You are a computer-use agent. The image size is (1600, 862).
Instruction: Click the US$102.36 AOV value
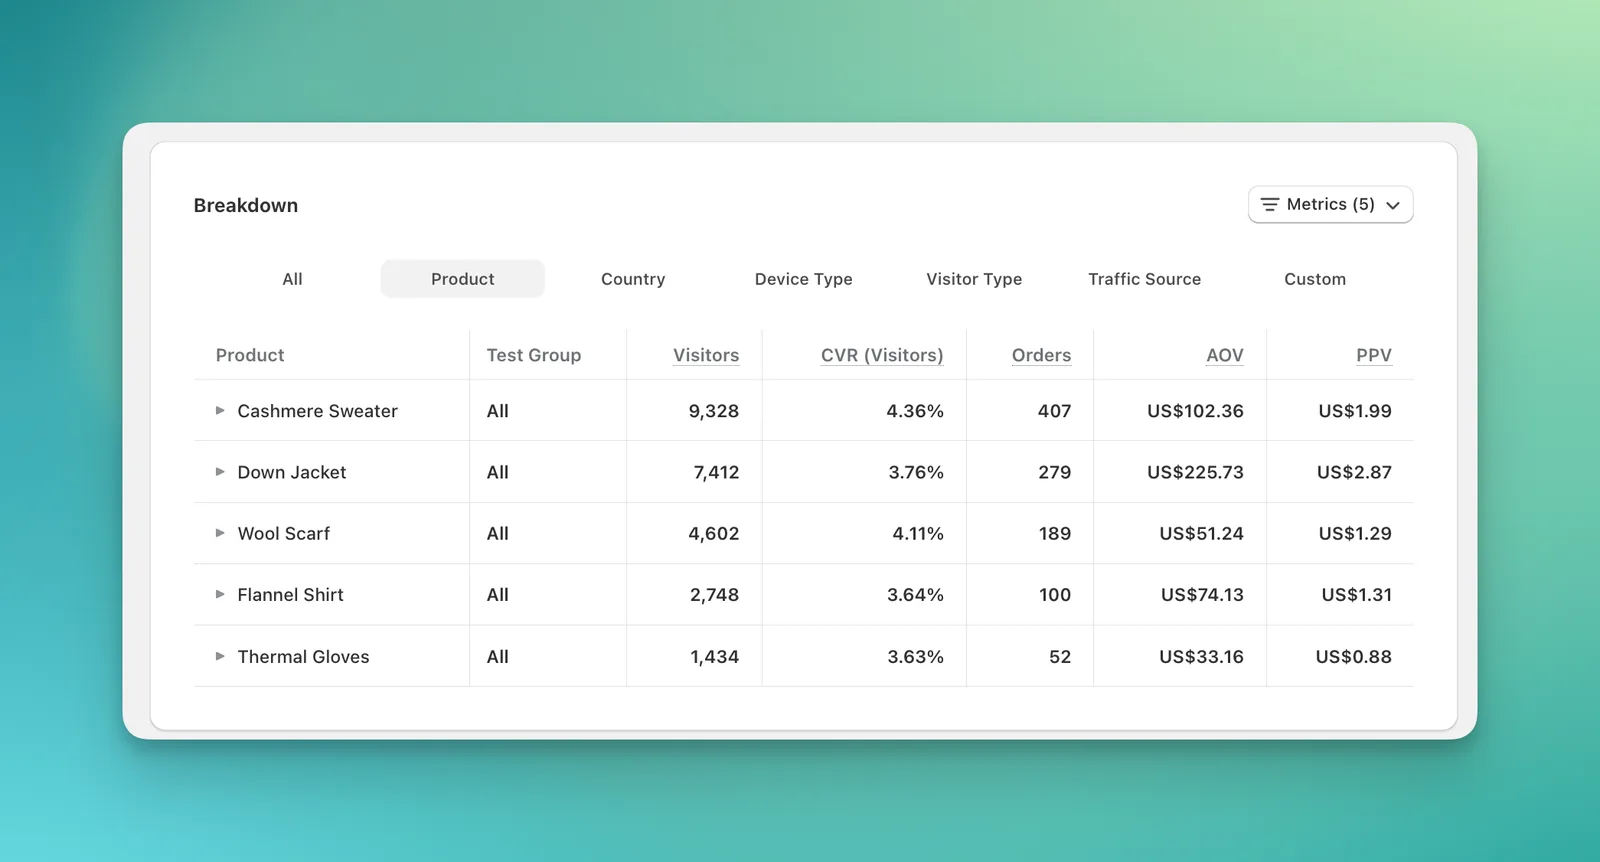click(1195, 411)
